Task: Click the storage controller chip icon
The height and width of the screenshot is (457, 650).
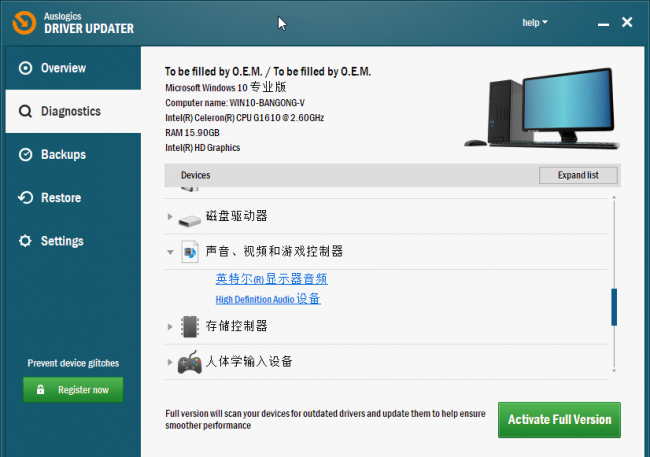Action: coord(190,326)
